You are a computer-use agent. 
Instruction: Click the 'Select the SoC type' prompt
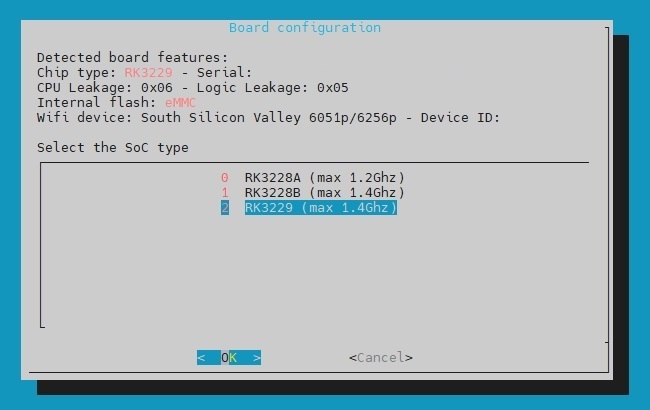coord(113,148)
